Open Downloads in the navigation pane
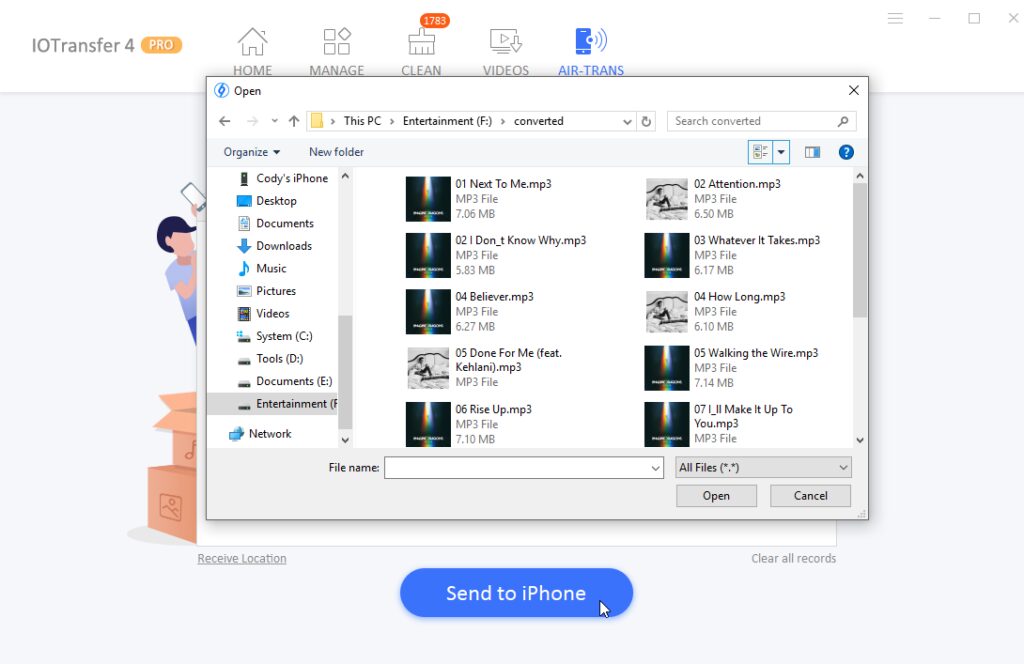1024x664 pixels. click(274, 246)
